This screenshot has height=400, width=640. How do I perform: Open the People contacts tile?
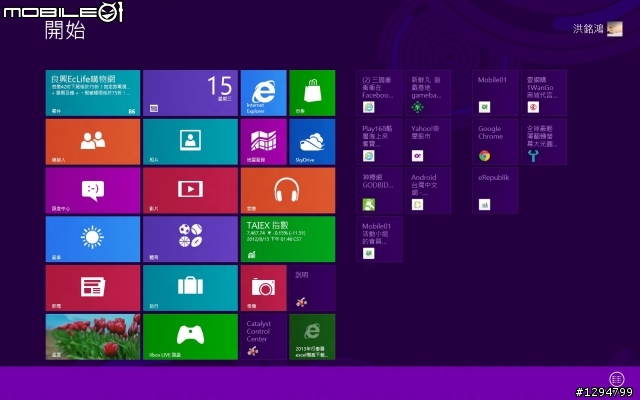coord(93,142)
